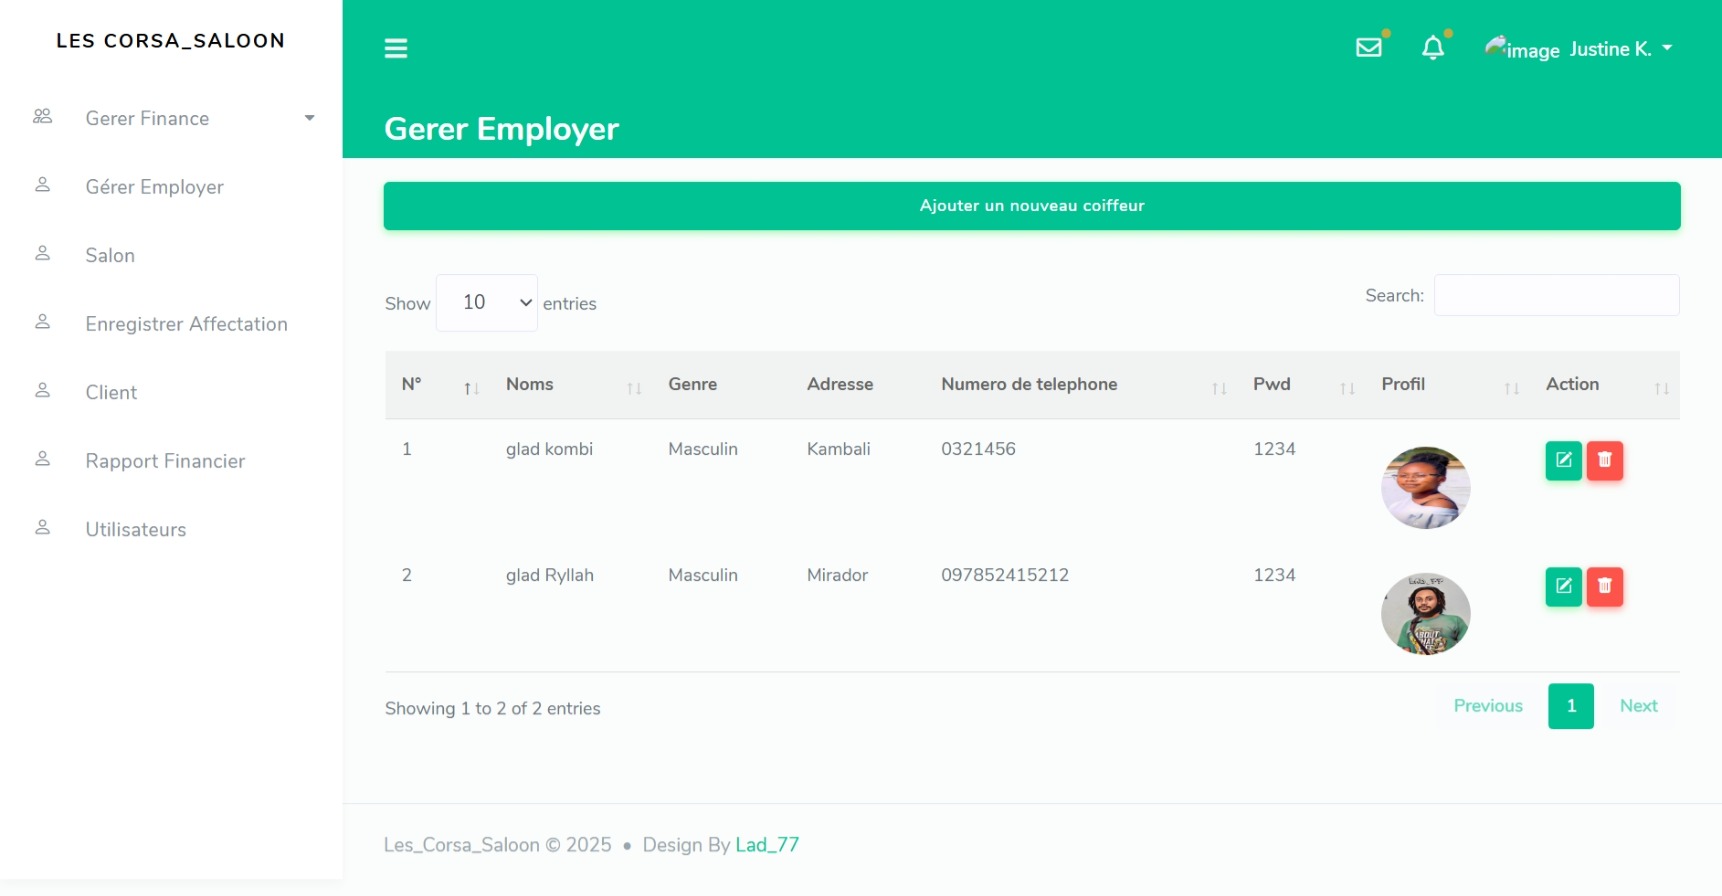Open Gérer Employer in the sidebar

[x=154, y=187]
